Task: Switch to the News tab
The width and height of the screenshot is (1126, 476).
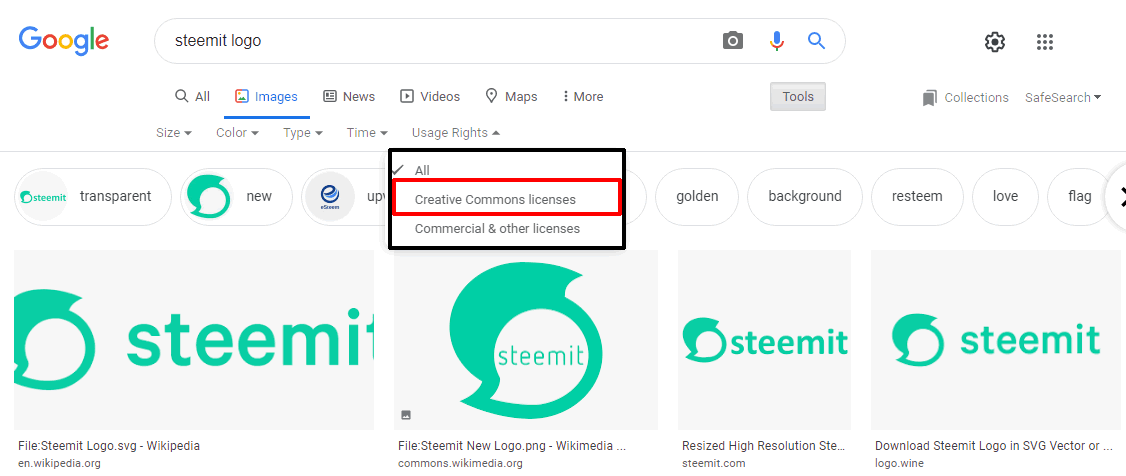Action: click(349, 96)
